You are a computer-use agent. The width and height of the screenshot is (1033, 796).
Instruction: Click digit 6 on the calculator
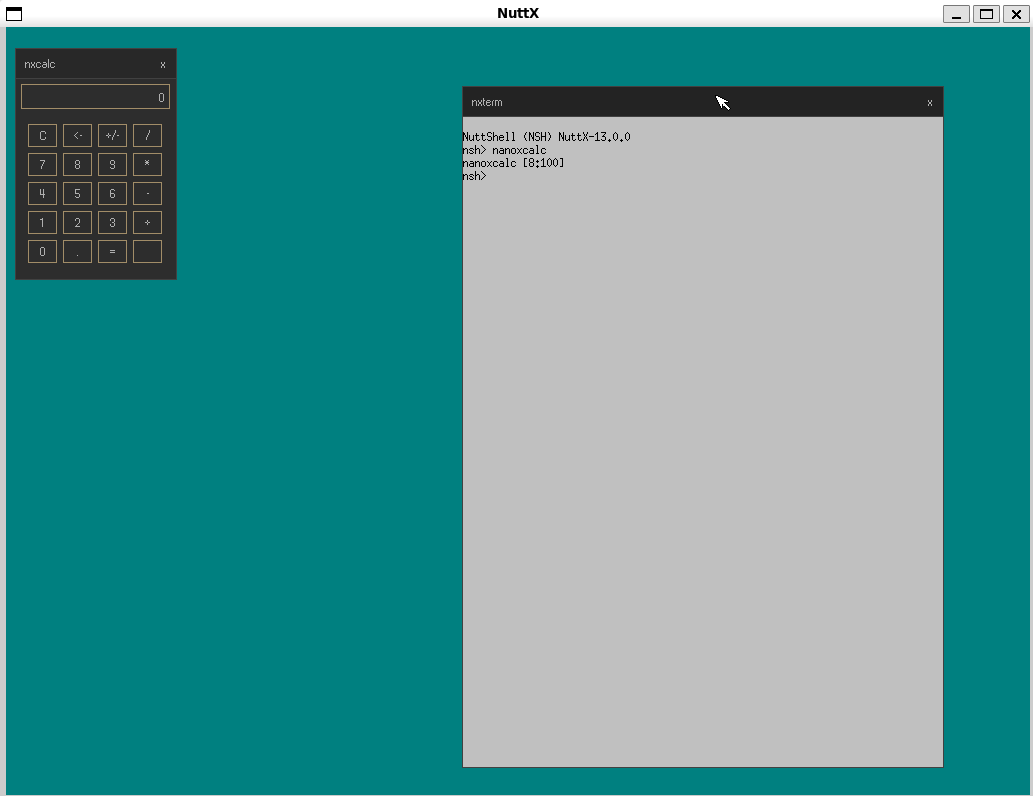coord(112,194)
